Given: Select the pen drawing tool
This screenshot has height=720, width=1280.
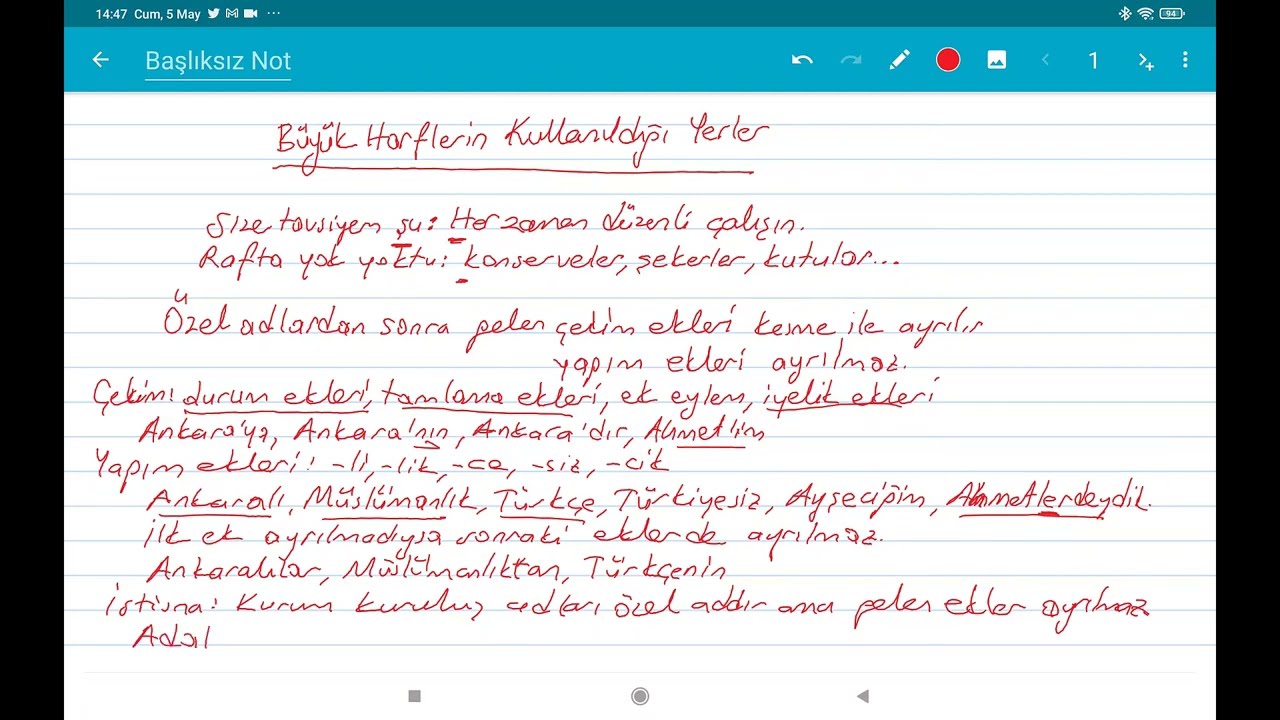Looking at the screenshot, I should click(x=899, y=60).
